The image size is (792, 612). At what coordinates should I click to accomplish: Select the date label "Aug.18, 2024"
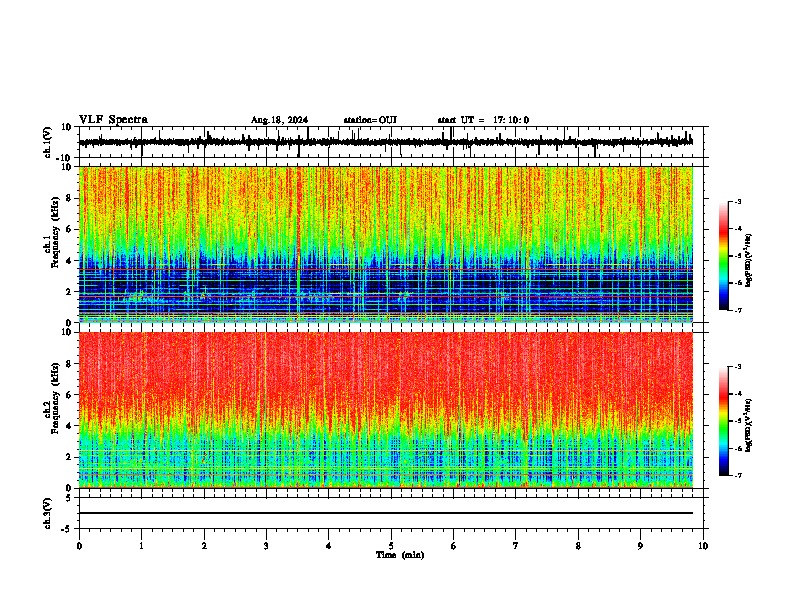279,120
